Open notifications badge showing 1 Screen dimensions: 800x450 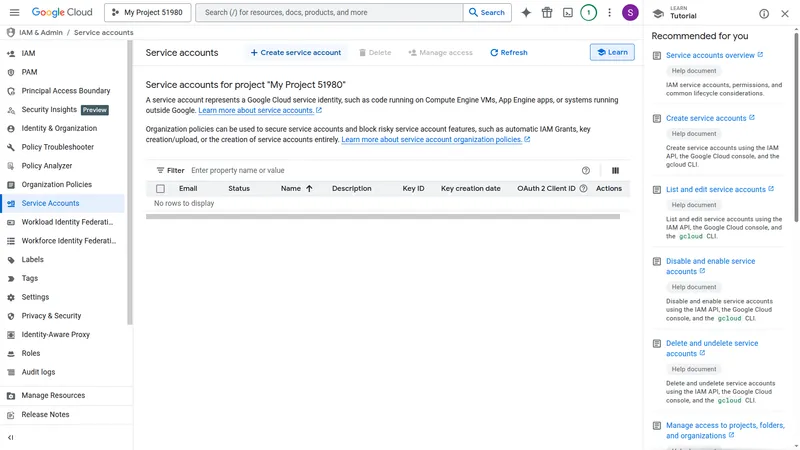[x=588, y=12]
